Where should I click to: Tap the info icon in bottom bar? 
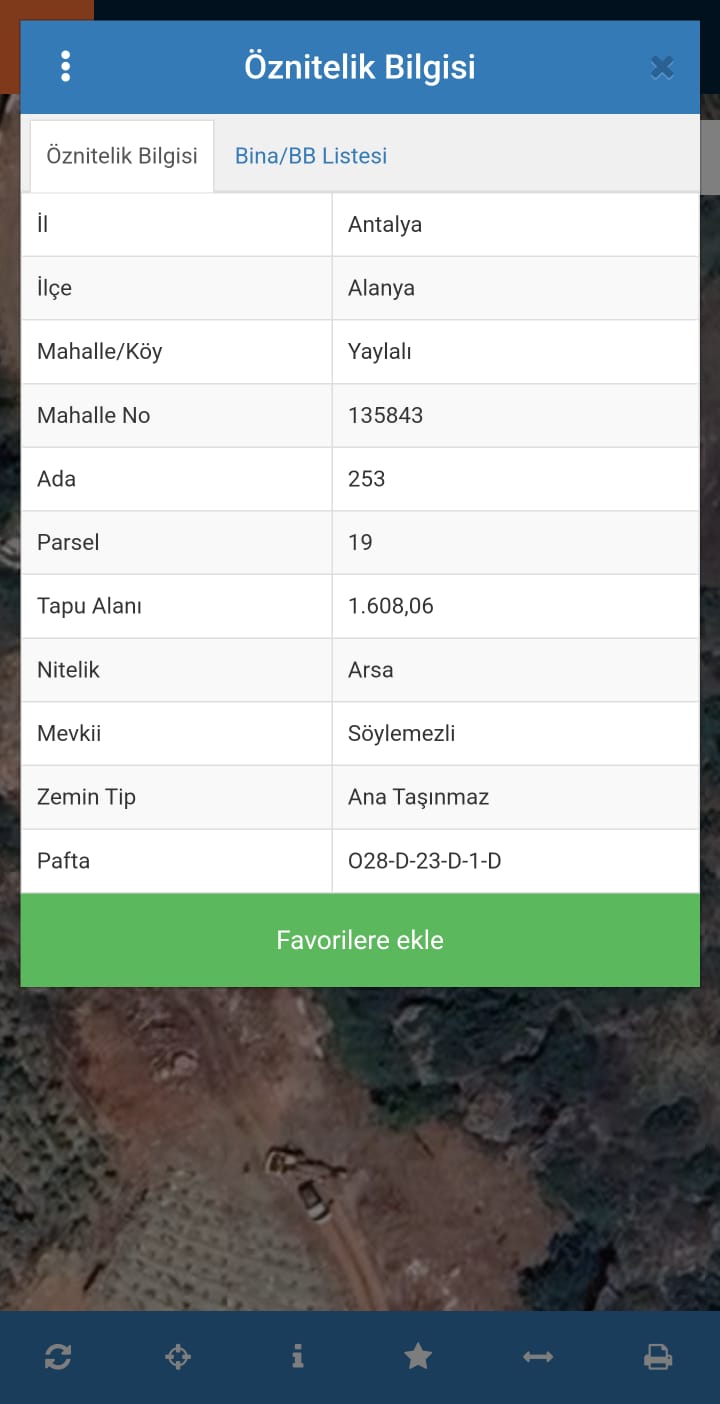point(297,1357)
